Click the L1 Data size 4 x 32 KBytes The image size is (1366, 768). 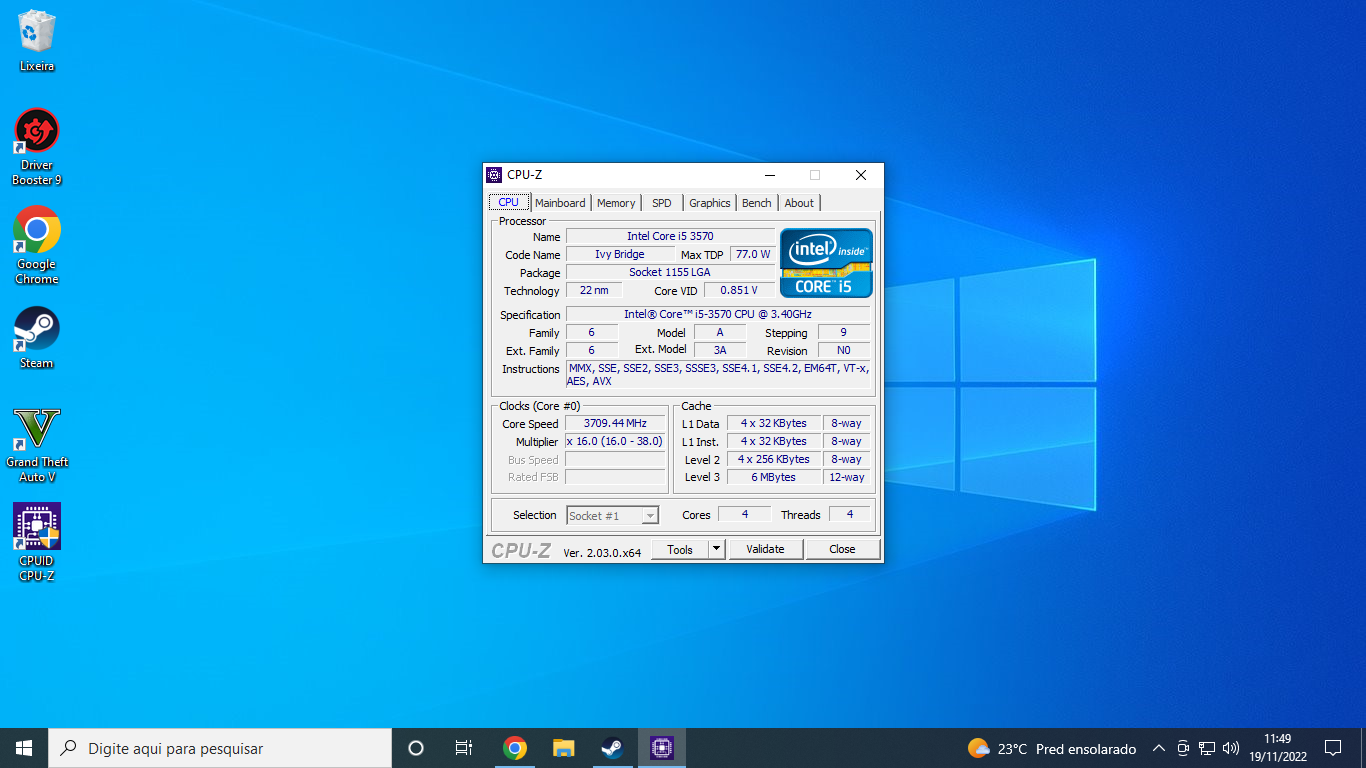(x=773, y=423)
